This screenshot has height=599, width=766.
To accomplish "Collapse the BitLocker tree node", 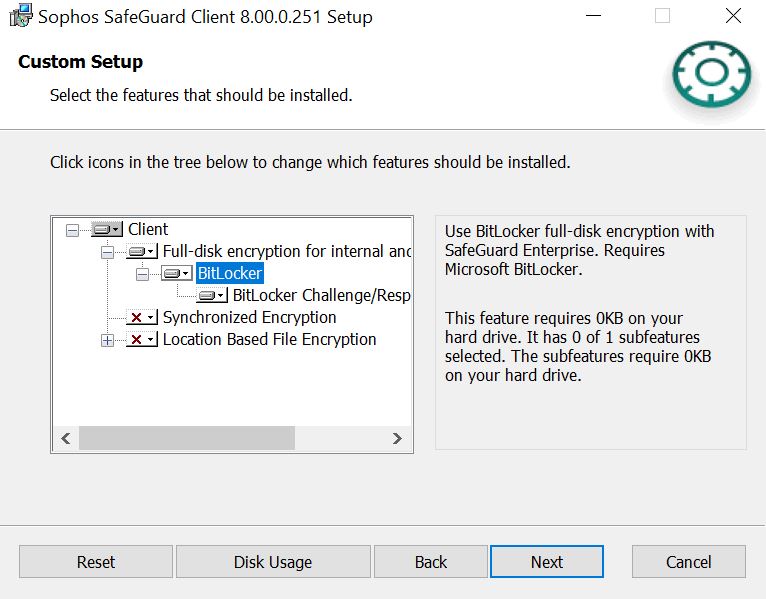I will pyautogui.click(x=143, y=274).
